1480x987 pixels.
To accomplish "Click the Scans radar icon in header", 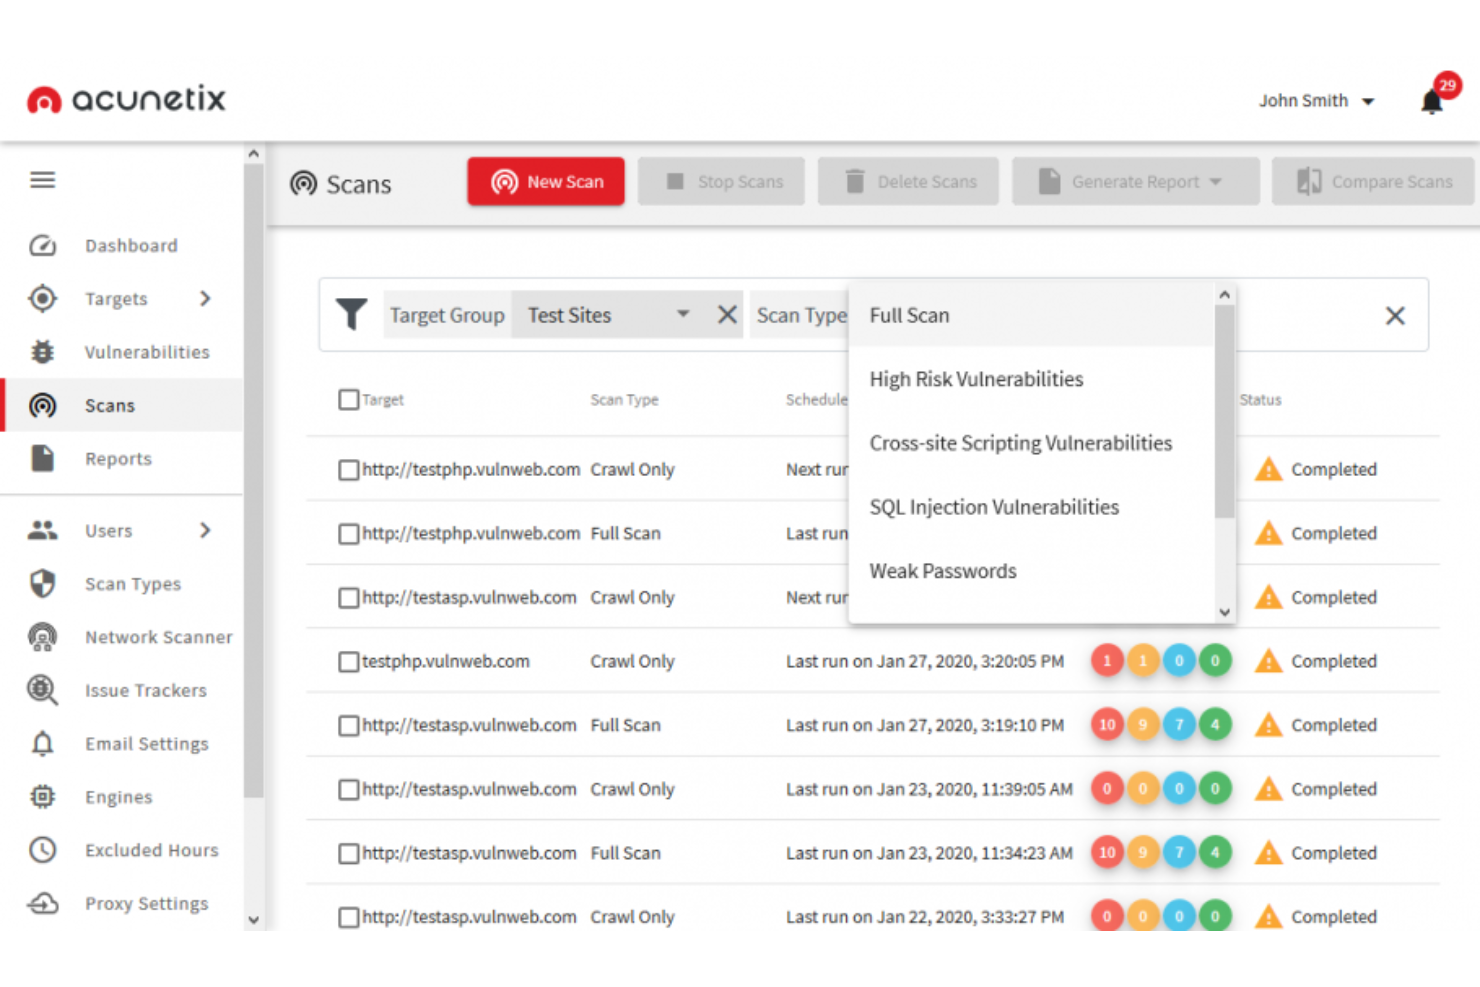I will pos(303,184).
